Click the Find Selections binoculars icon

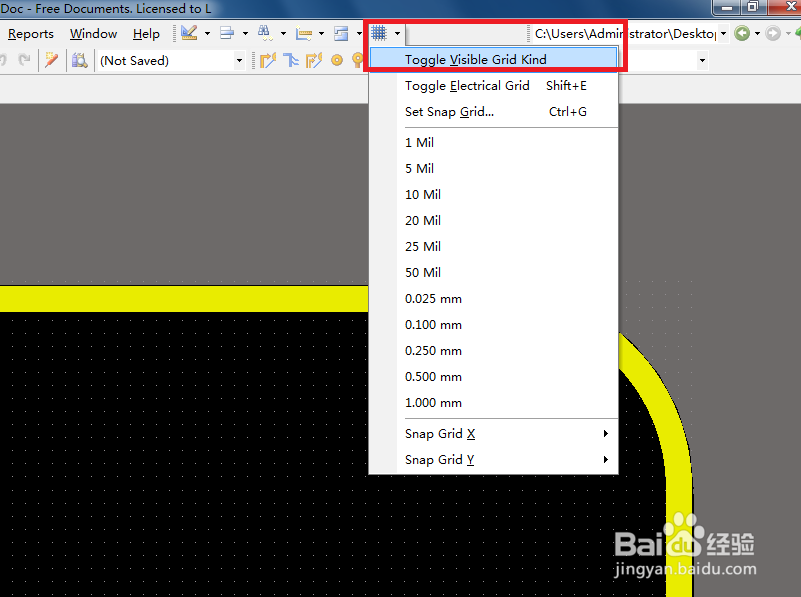[265, 33]
